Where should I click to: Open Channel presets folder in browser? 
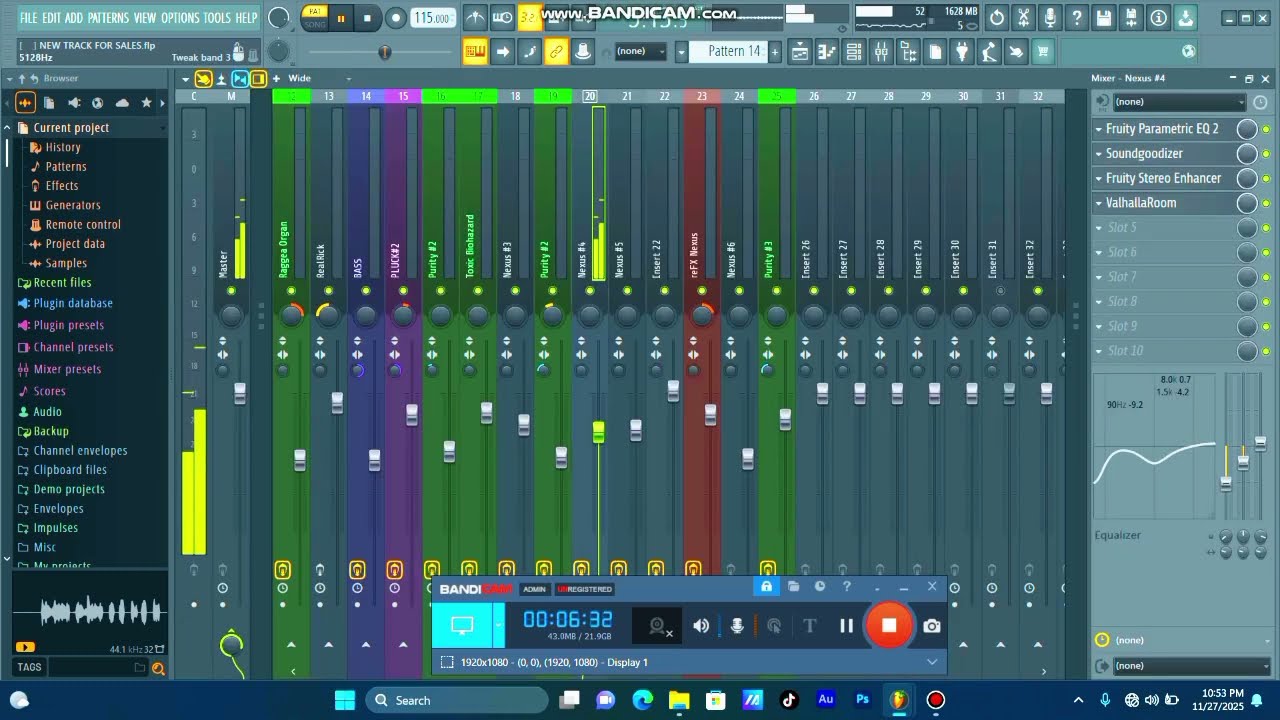[73, 347]
